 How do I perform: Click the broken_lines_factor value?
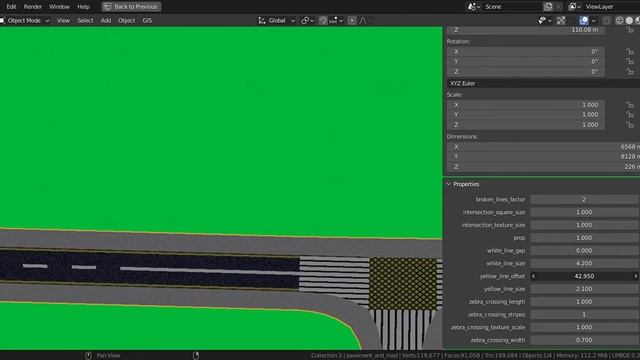[x=584, y=200]
